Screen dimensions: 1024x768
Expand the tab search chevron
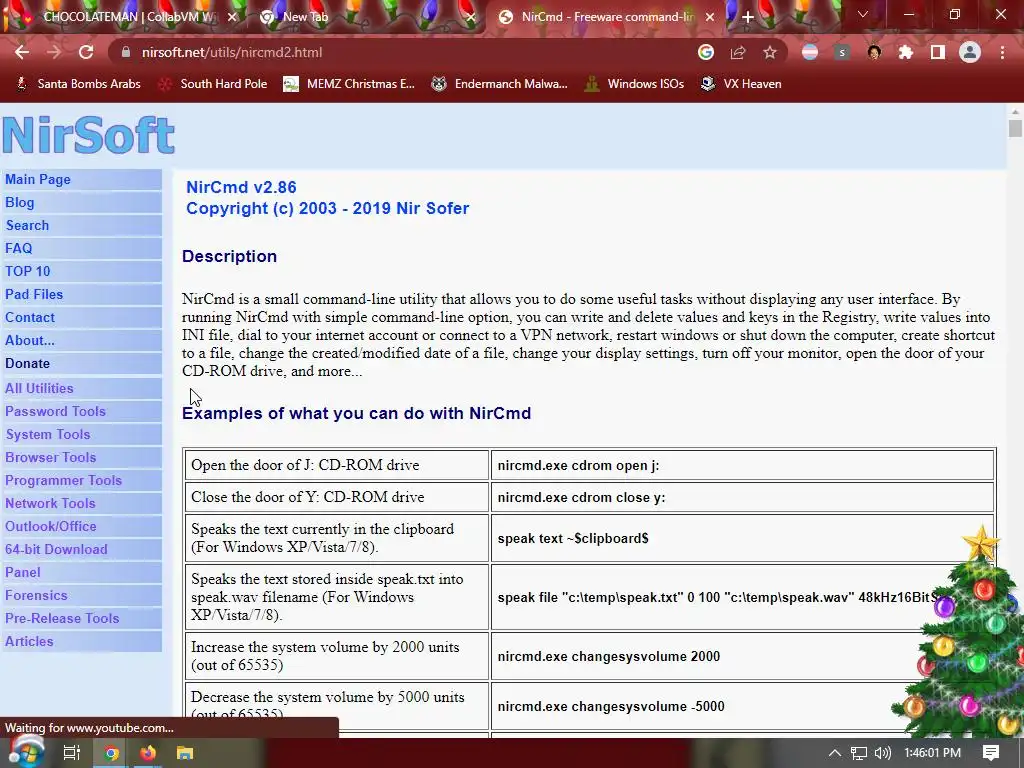(x=863, y=14)
